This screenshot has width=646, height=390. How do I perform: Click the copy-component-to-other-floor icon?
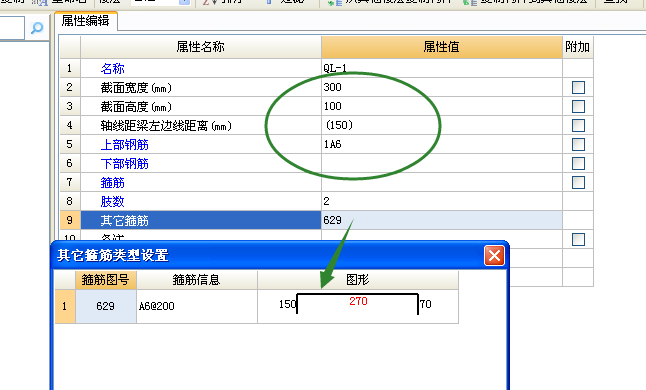[470, 2]
